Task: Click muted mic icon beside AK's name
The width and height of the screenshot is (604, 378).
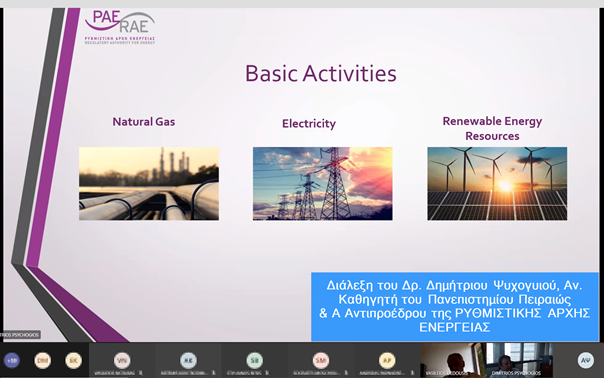Action: (213, 373)
